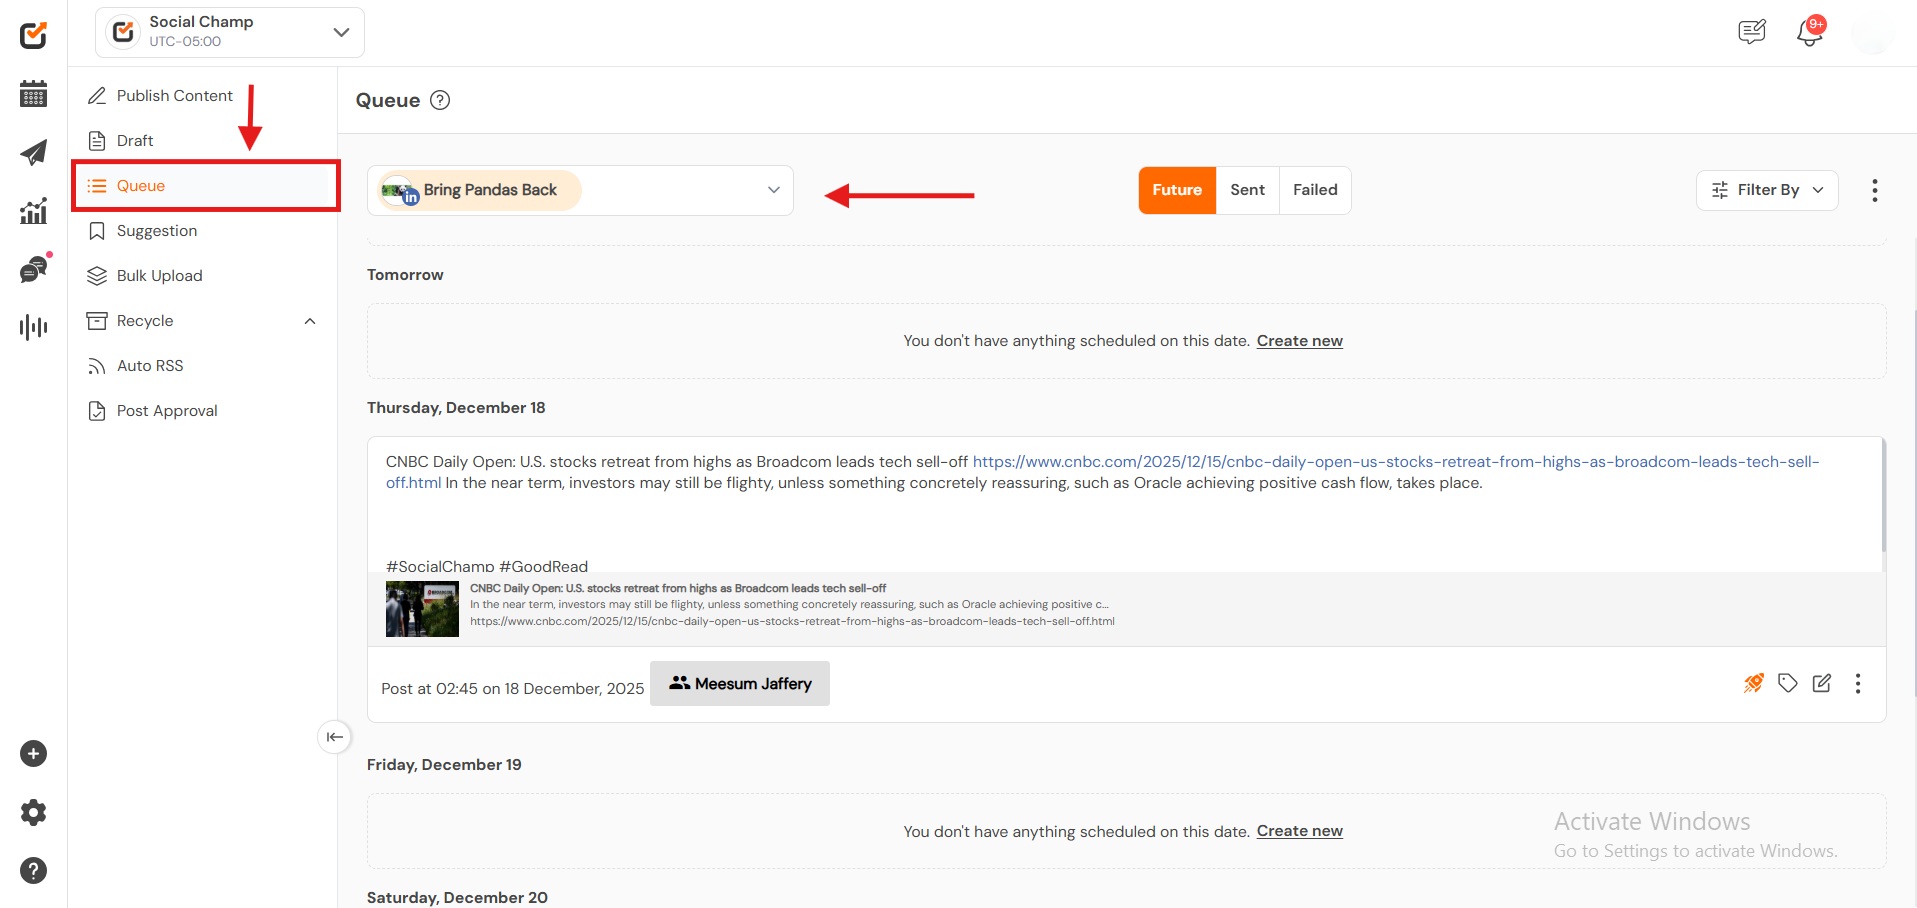Open the engage chat bubbles icon

(33, 270)
